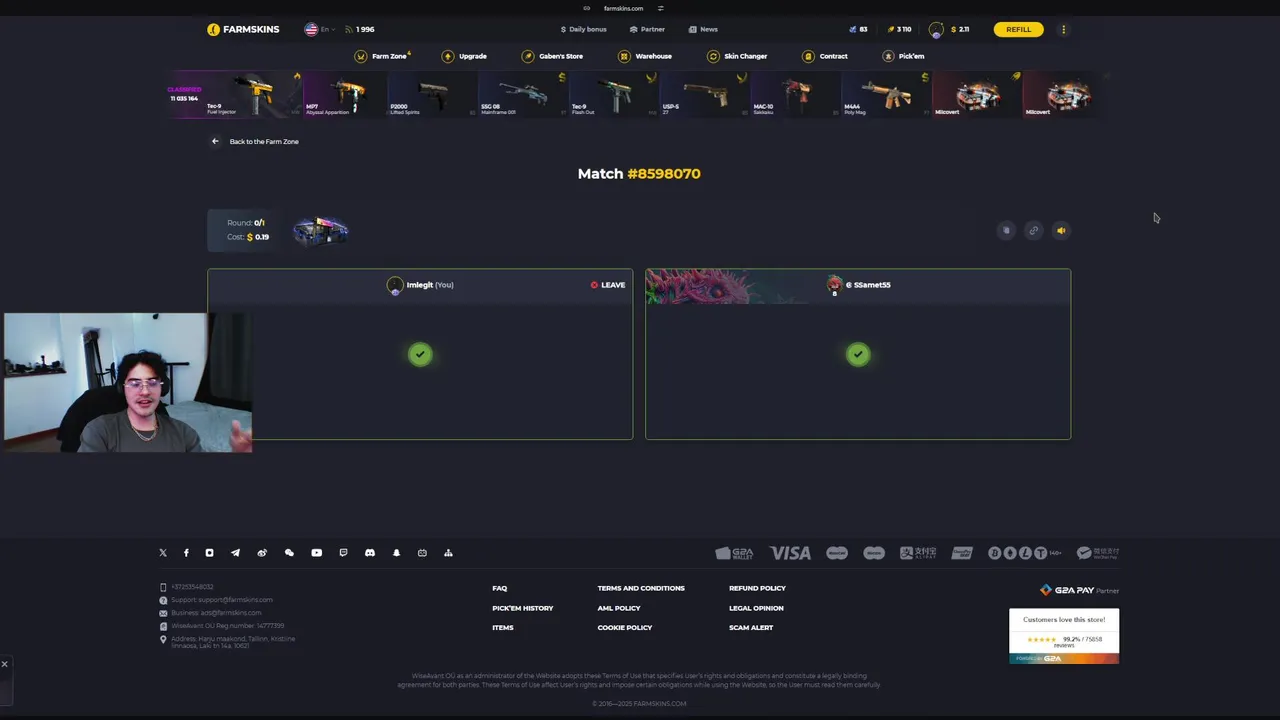1280x720 pixels.
Task: Open the sitemap social icon
Action: coord(448,552)
